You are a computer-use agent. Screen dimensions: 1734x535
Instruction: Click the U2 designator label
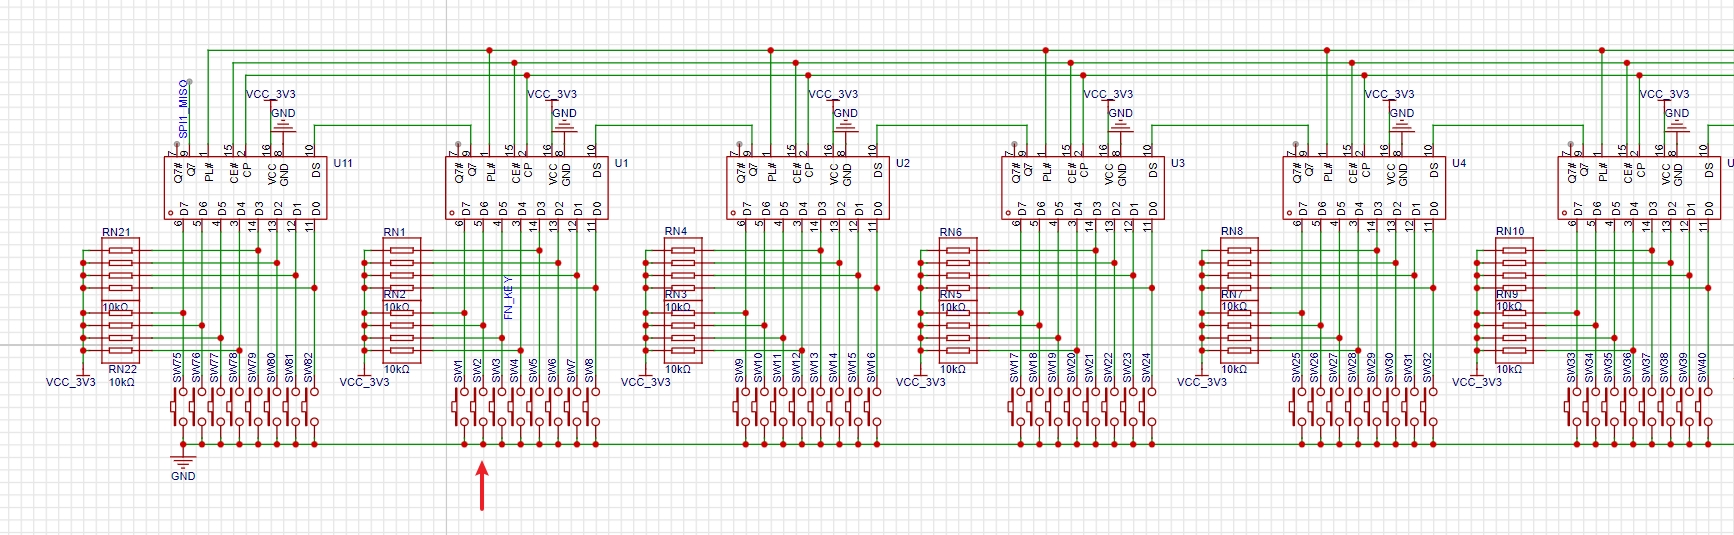click(903, 163)
